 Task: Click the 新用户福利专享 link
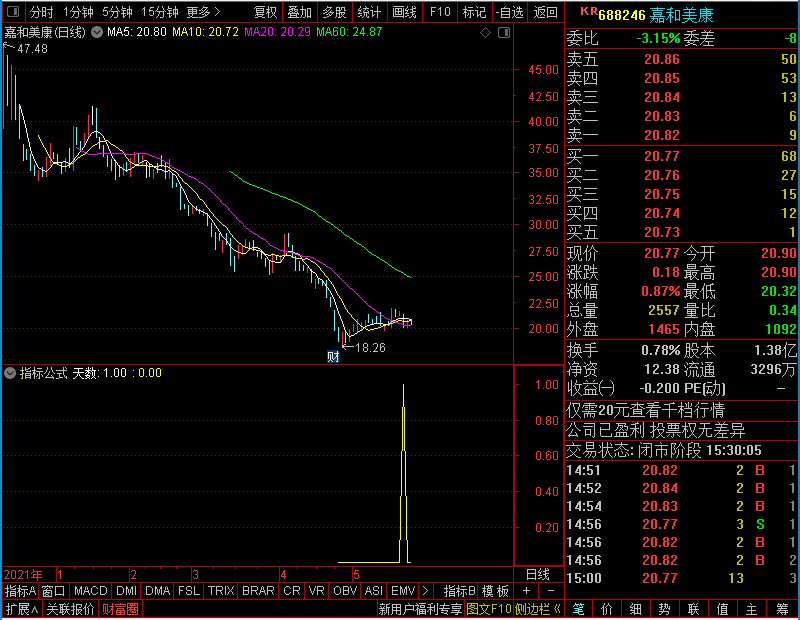coord(420,609)
